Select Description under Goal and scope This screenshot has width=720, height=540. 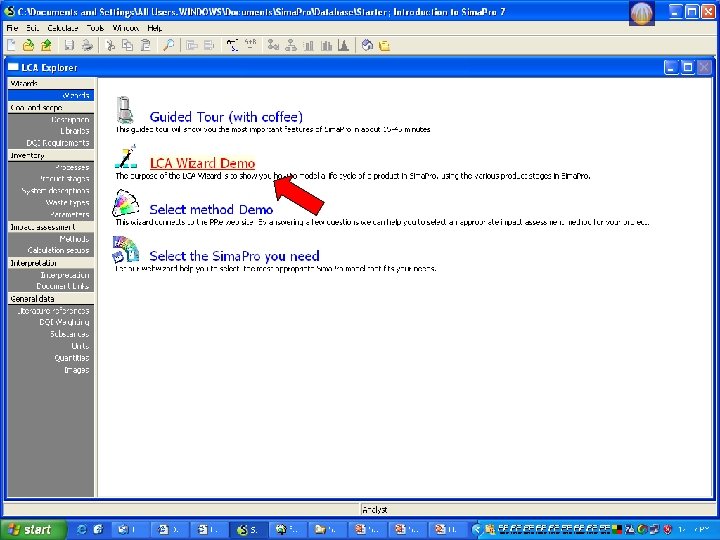pyautogui.click(x=70, y=119)
